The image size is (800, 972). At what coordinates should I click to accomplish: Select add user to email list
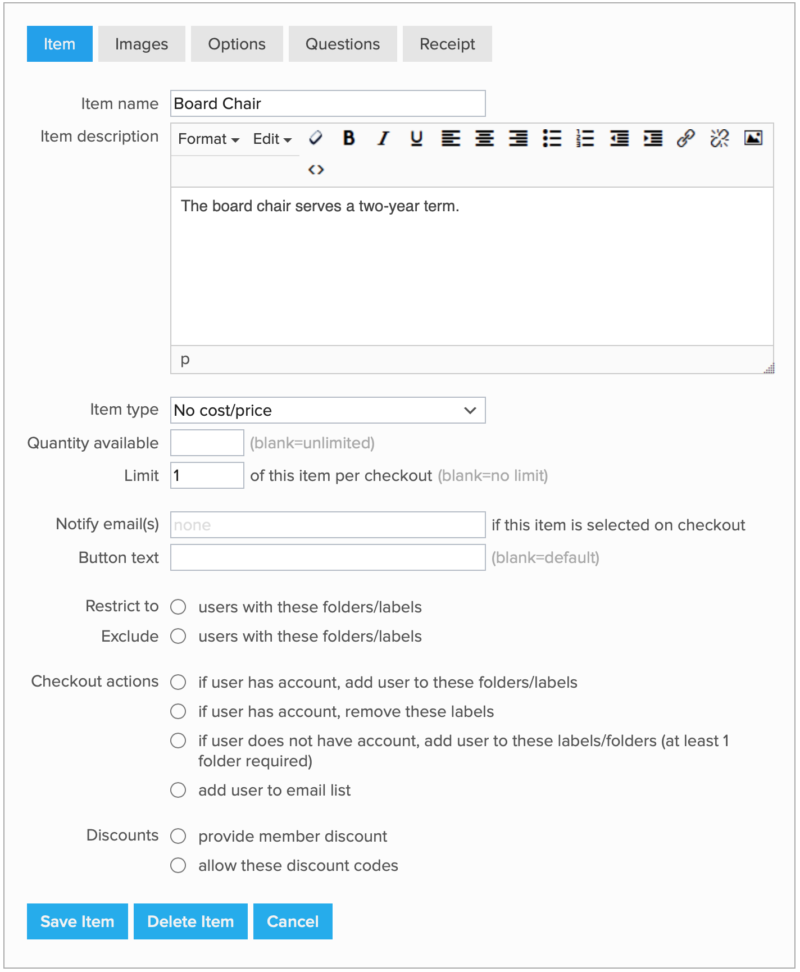(x=178, y=790)
